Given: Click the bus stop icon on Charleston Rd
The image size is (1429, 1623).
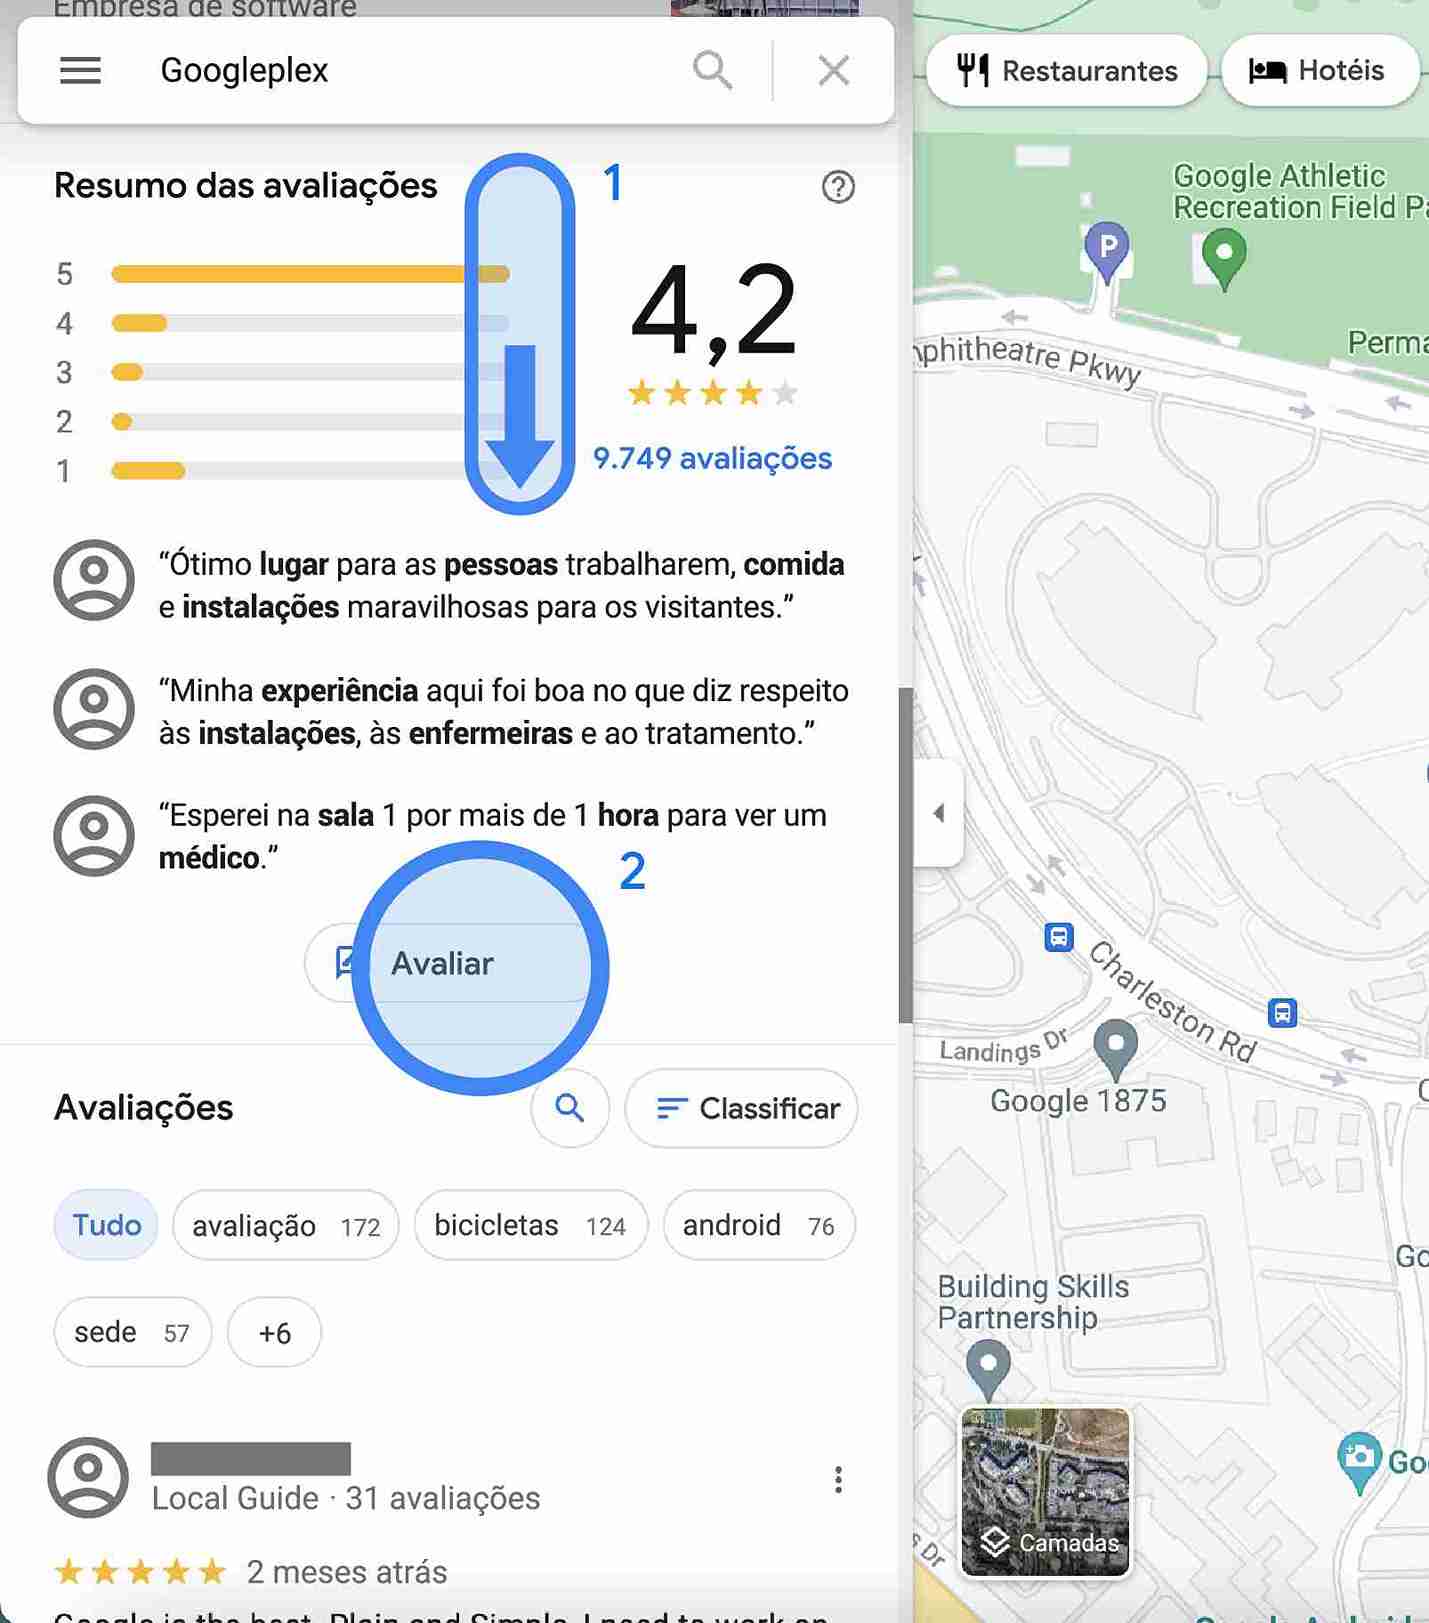Looking at the screenshot, I should [x=1282, y=1012].
